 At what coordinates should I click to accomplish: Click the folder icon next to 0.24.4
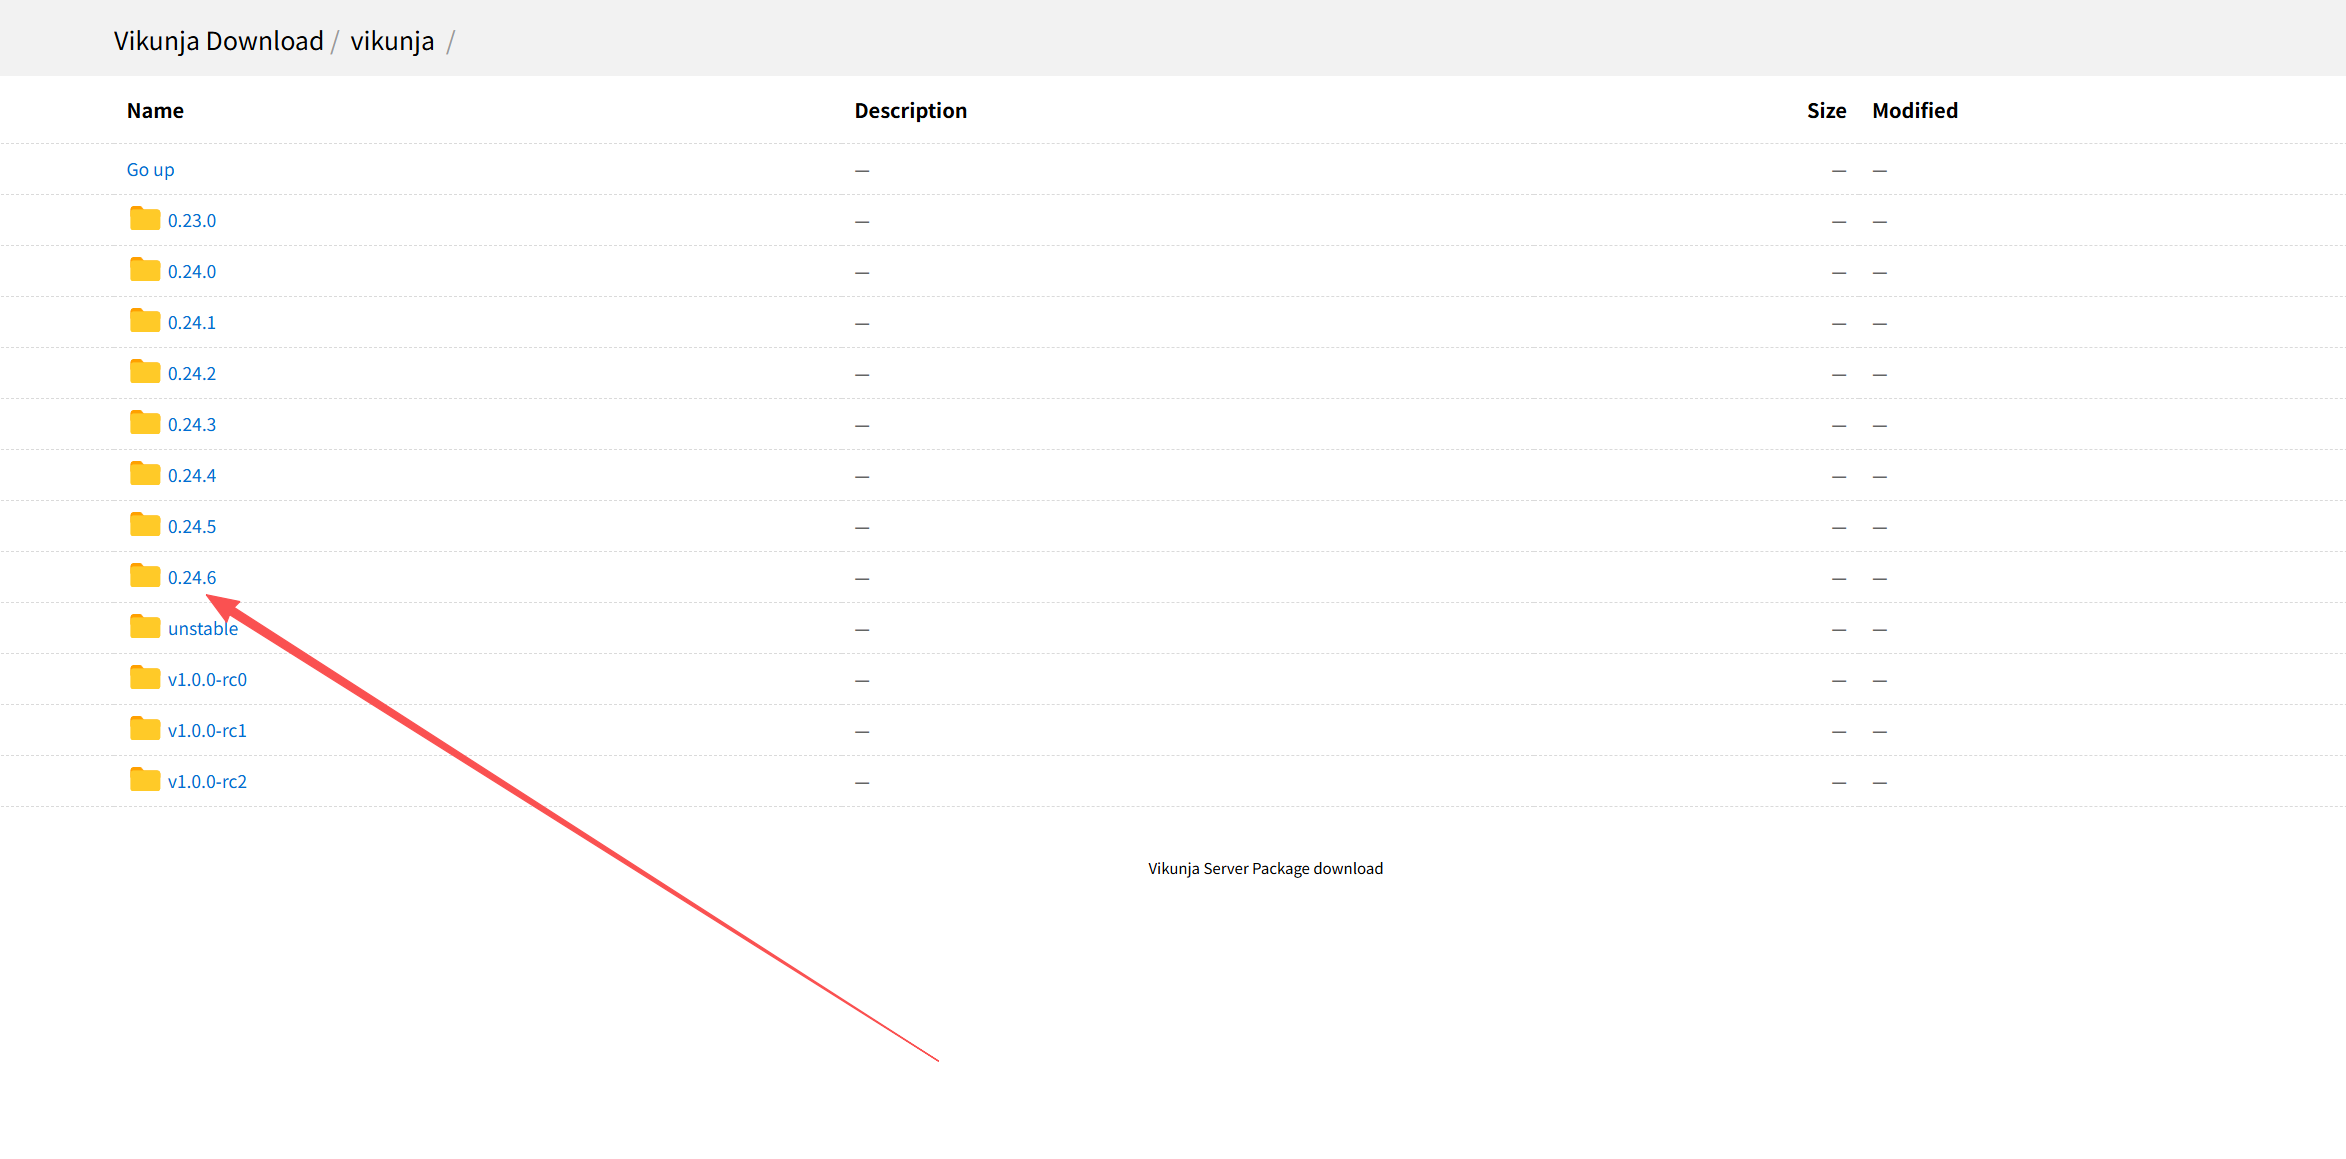pos(145,474)
